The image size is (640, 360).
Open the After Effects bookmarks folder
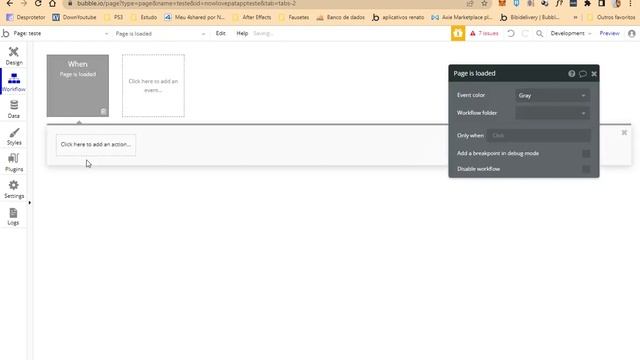tap(252, 18)
